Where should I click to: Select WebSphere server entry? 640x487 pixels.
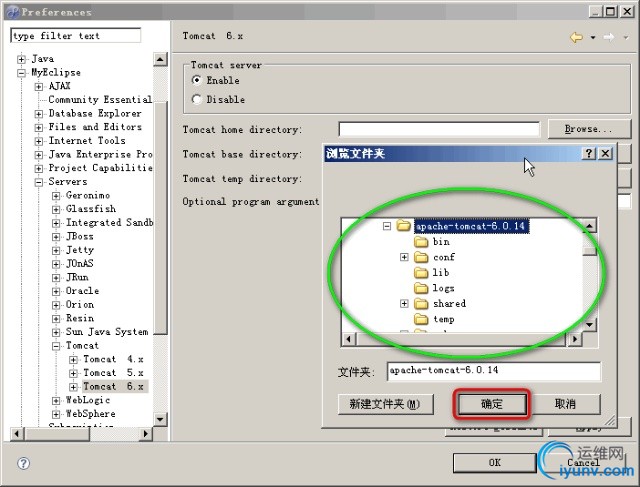pos(91,414)
